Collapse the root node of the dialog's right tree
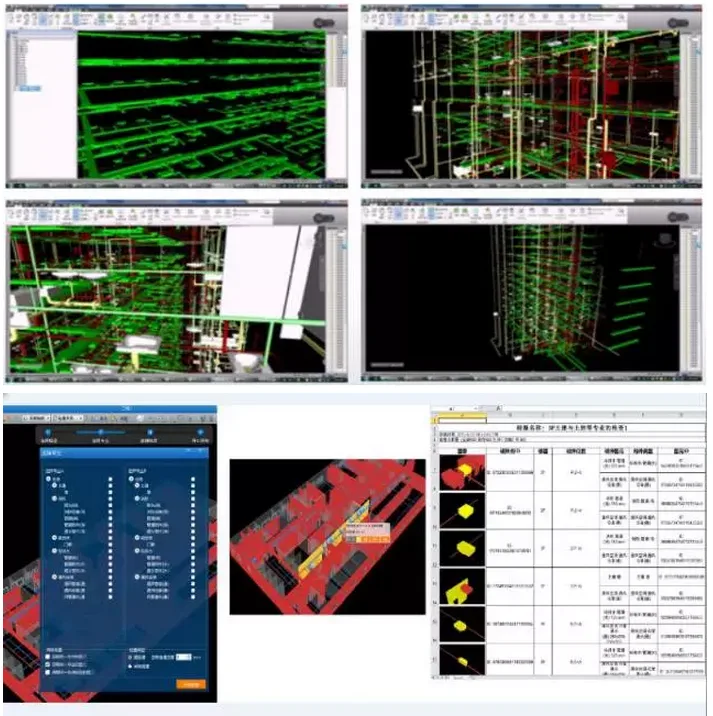 pyautogui.click(x=131, y=479)
